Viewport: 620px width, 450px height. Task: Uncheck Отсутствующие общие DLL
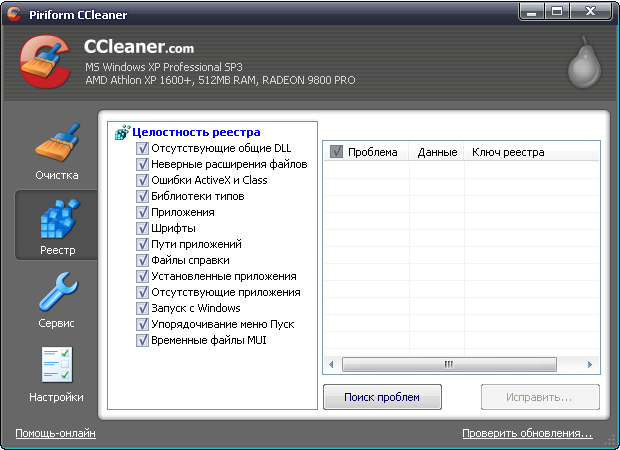click(142, 148)
